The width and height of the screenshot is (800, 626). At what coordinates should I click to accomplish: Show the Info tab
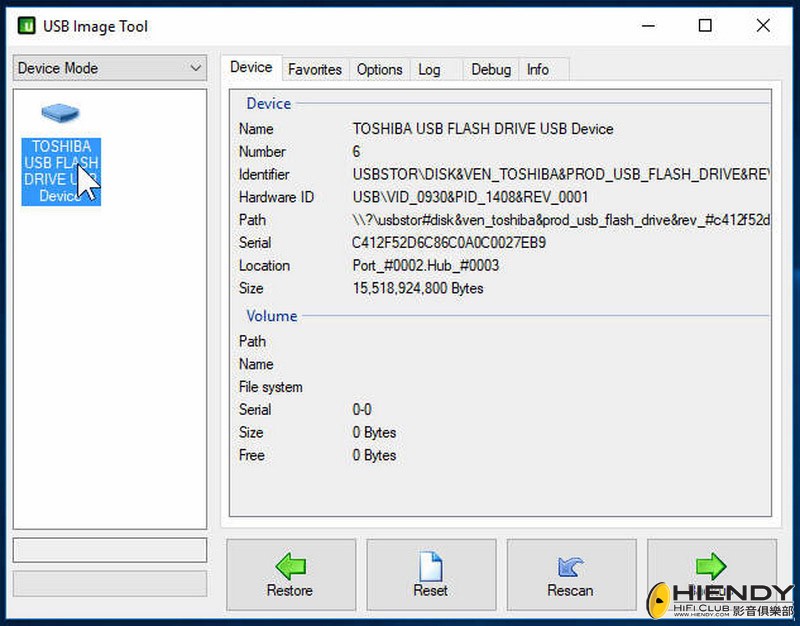click(538, 70)
